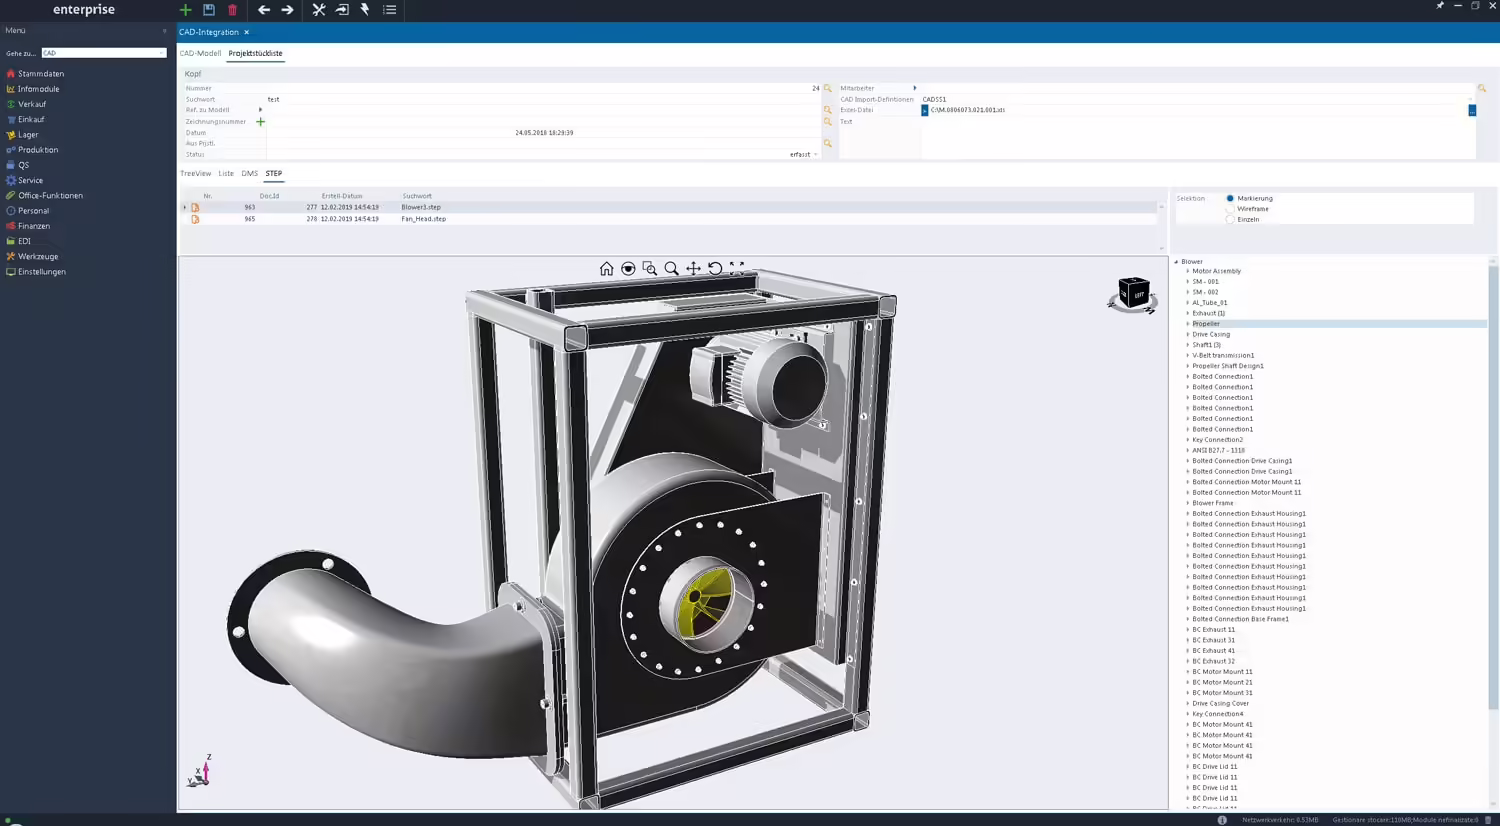
Task: Click the Home view icon above 3D model
Action: (x=606, y=268)
